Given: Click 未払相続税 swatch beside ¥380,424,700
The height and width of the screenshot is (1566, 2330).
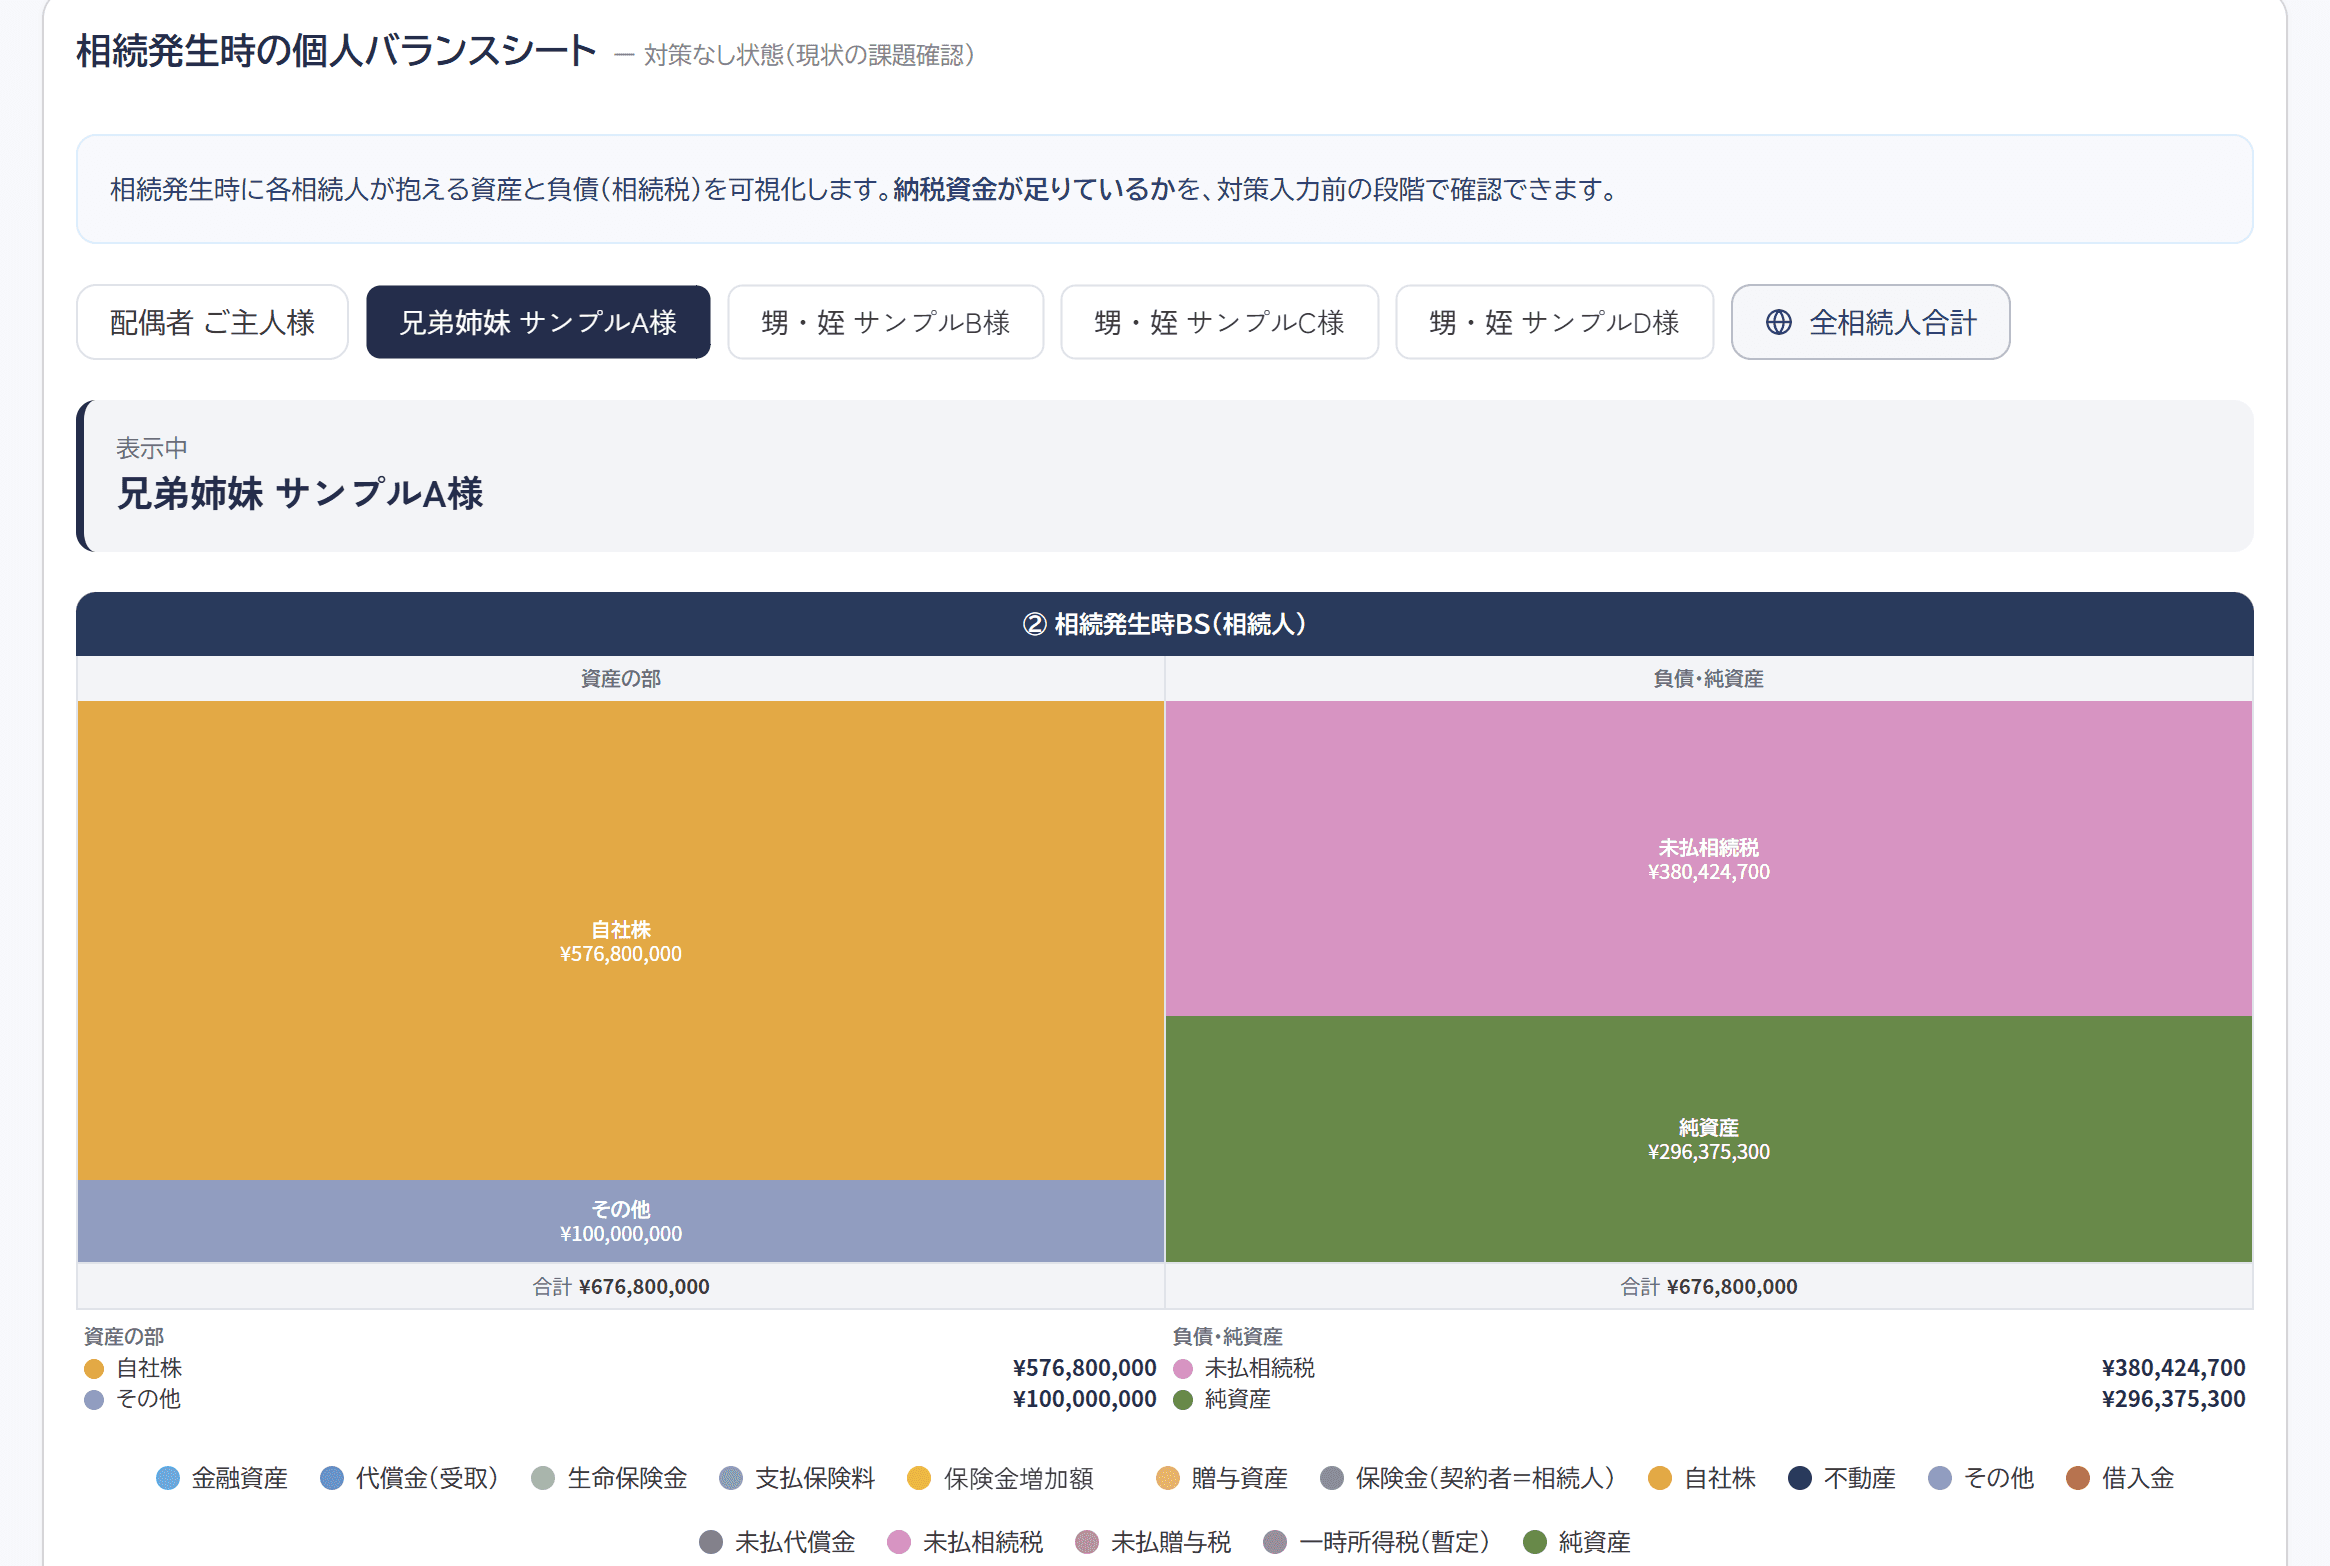Looking at the screenshot, I should 1183,1368.
